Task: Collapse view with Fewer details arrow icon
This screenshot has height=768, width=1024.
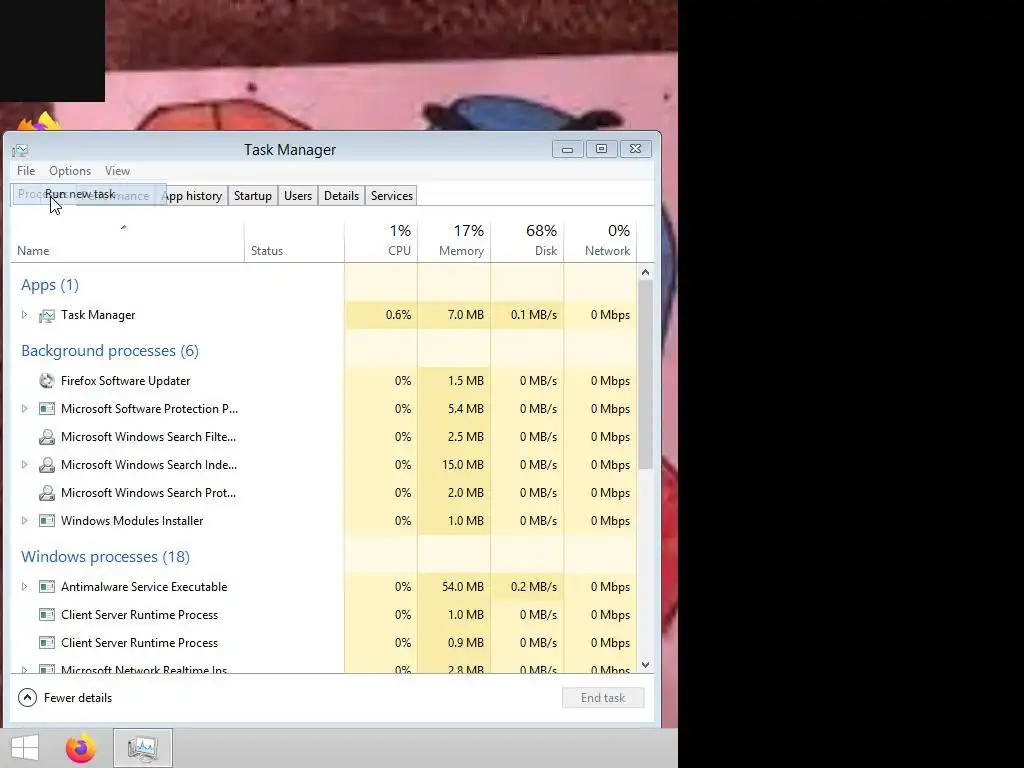Action: pos(27,697)
